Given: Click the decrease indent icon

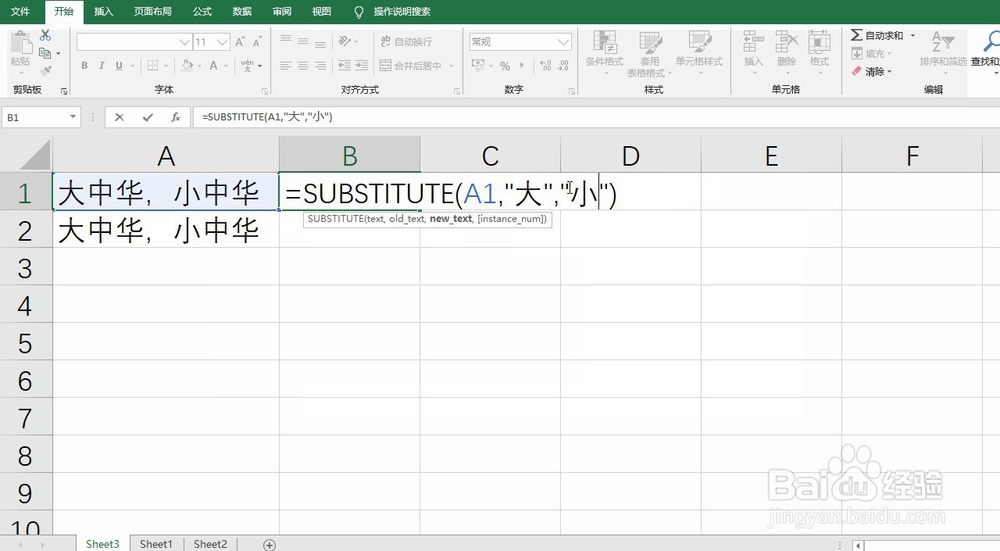Looking at the screenshot, I should click(344, 65).
